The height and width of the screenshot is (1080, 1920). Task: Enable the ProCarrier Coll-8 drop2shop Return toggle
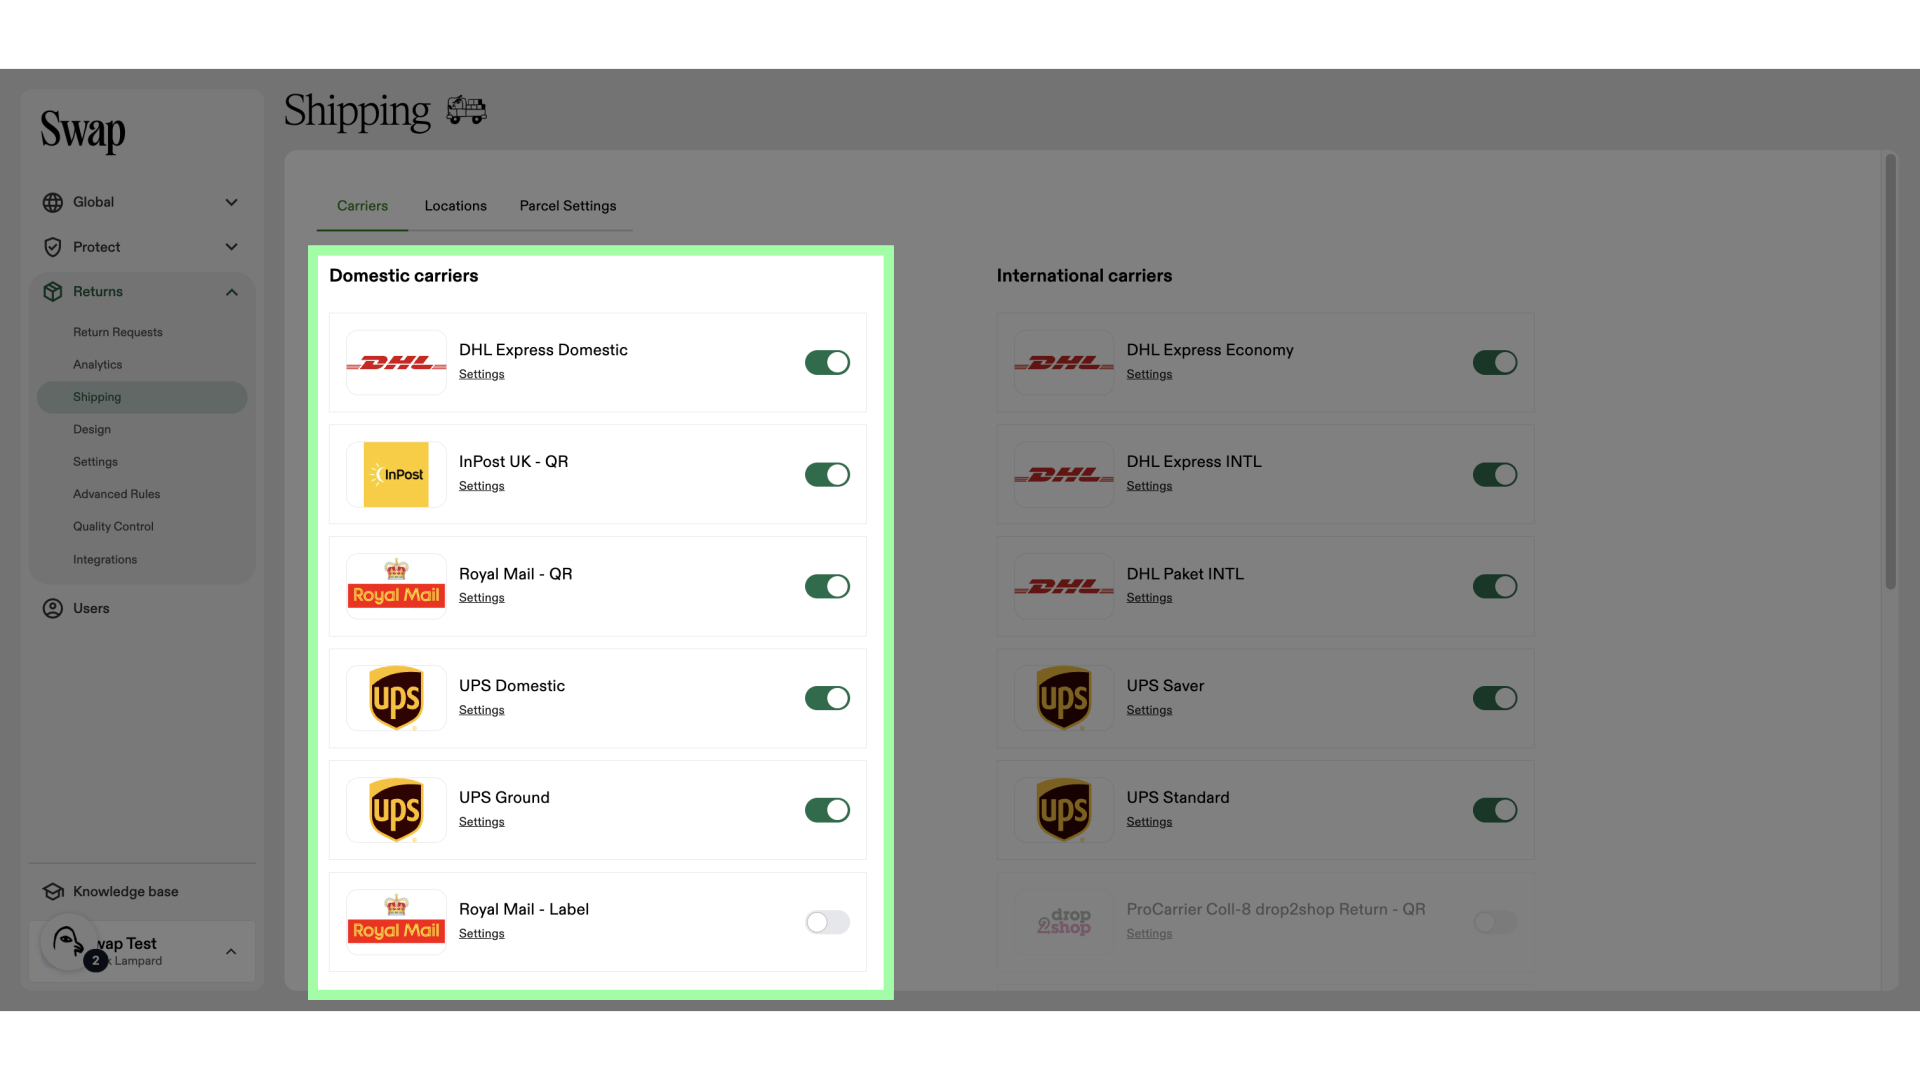click(x=1495, y=922)
